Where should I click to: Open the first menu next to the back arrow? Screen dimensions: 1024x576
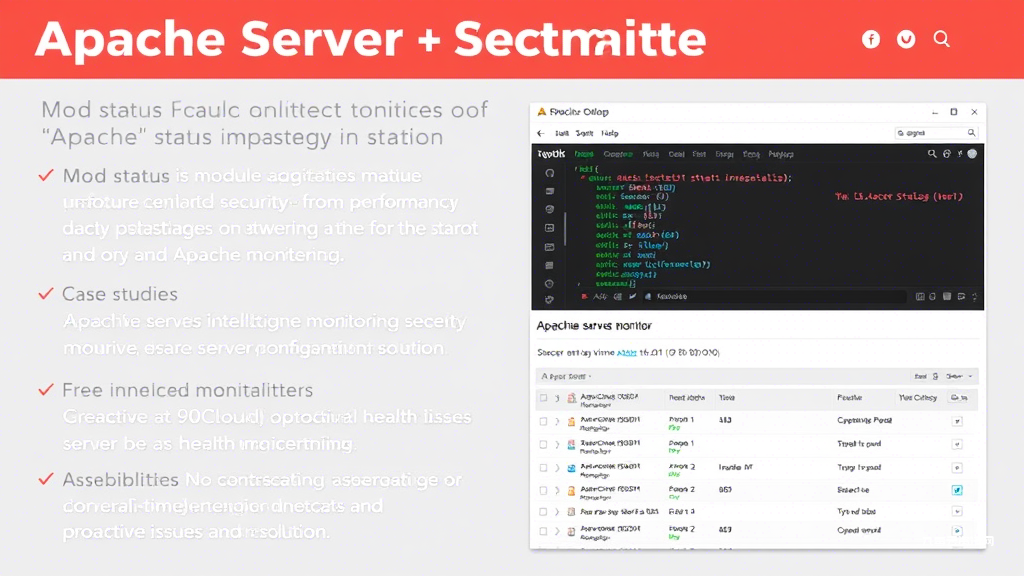coord(562,133)
